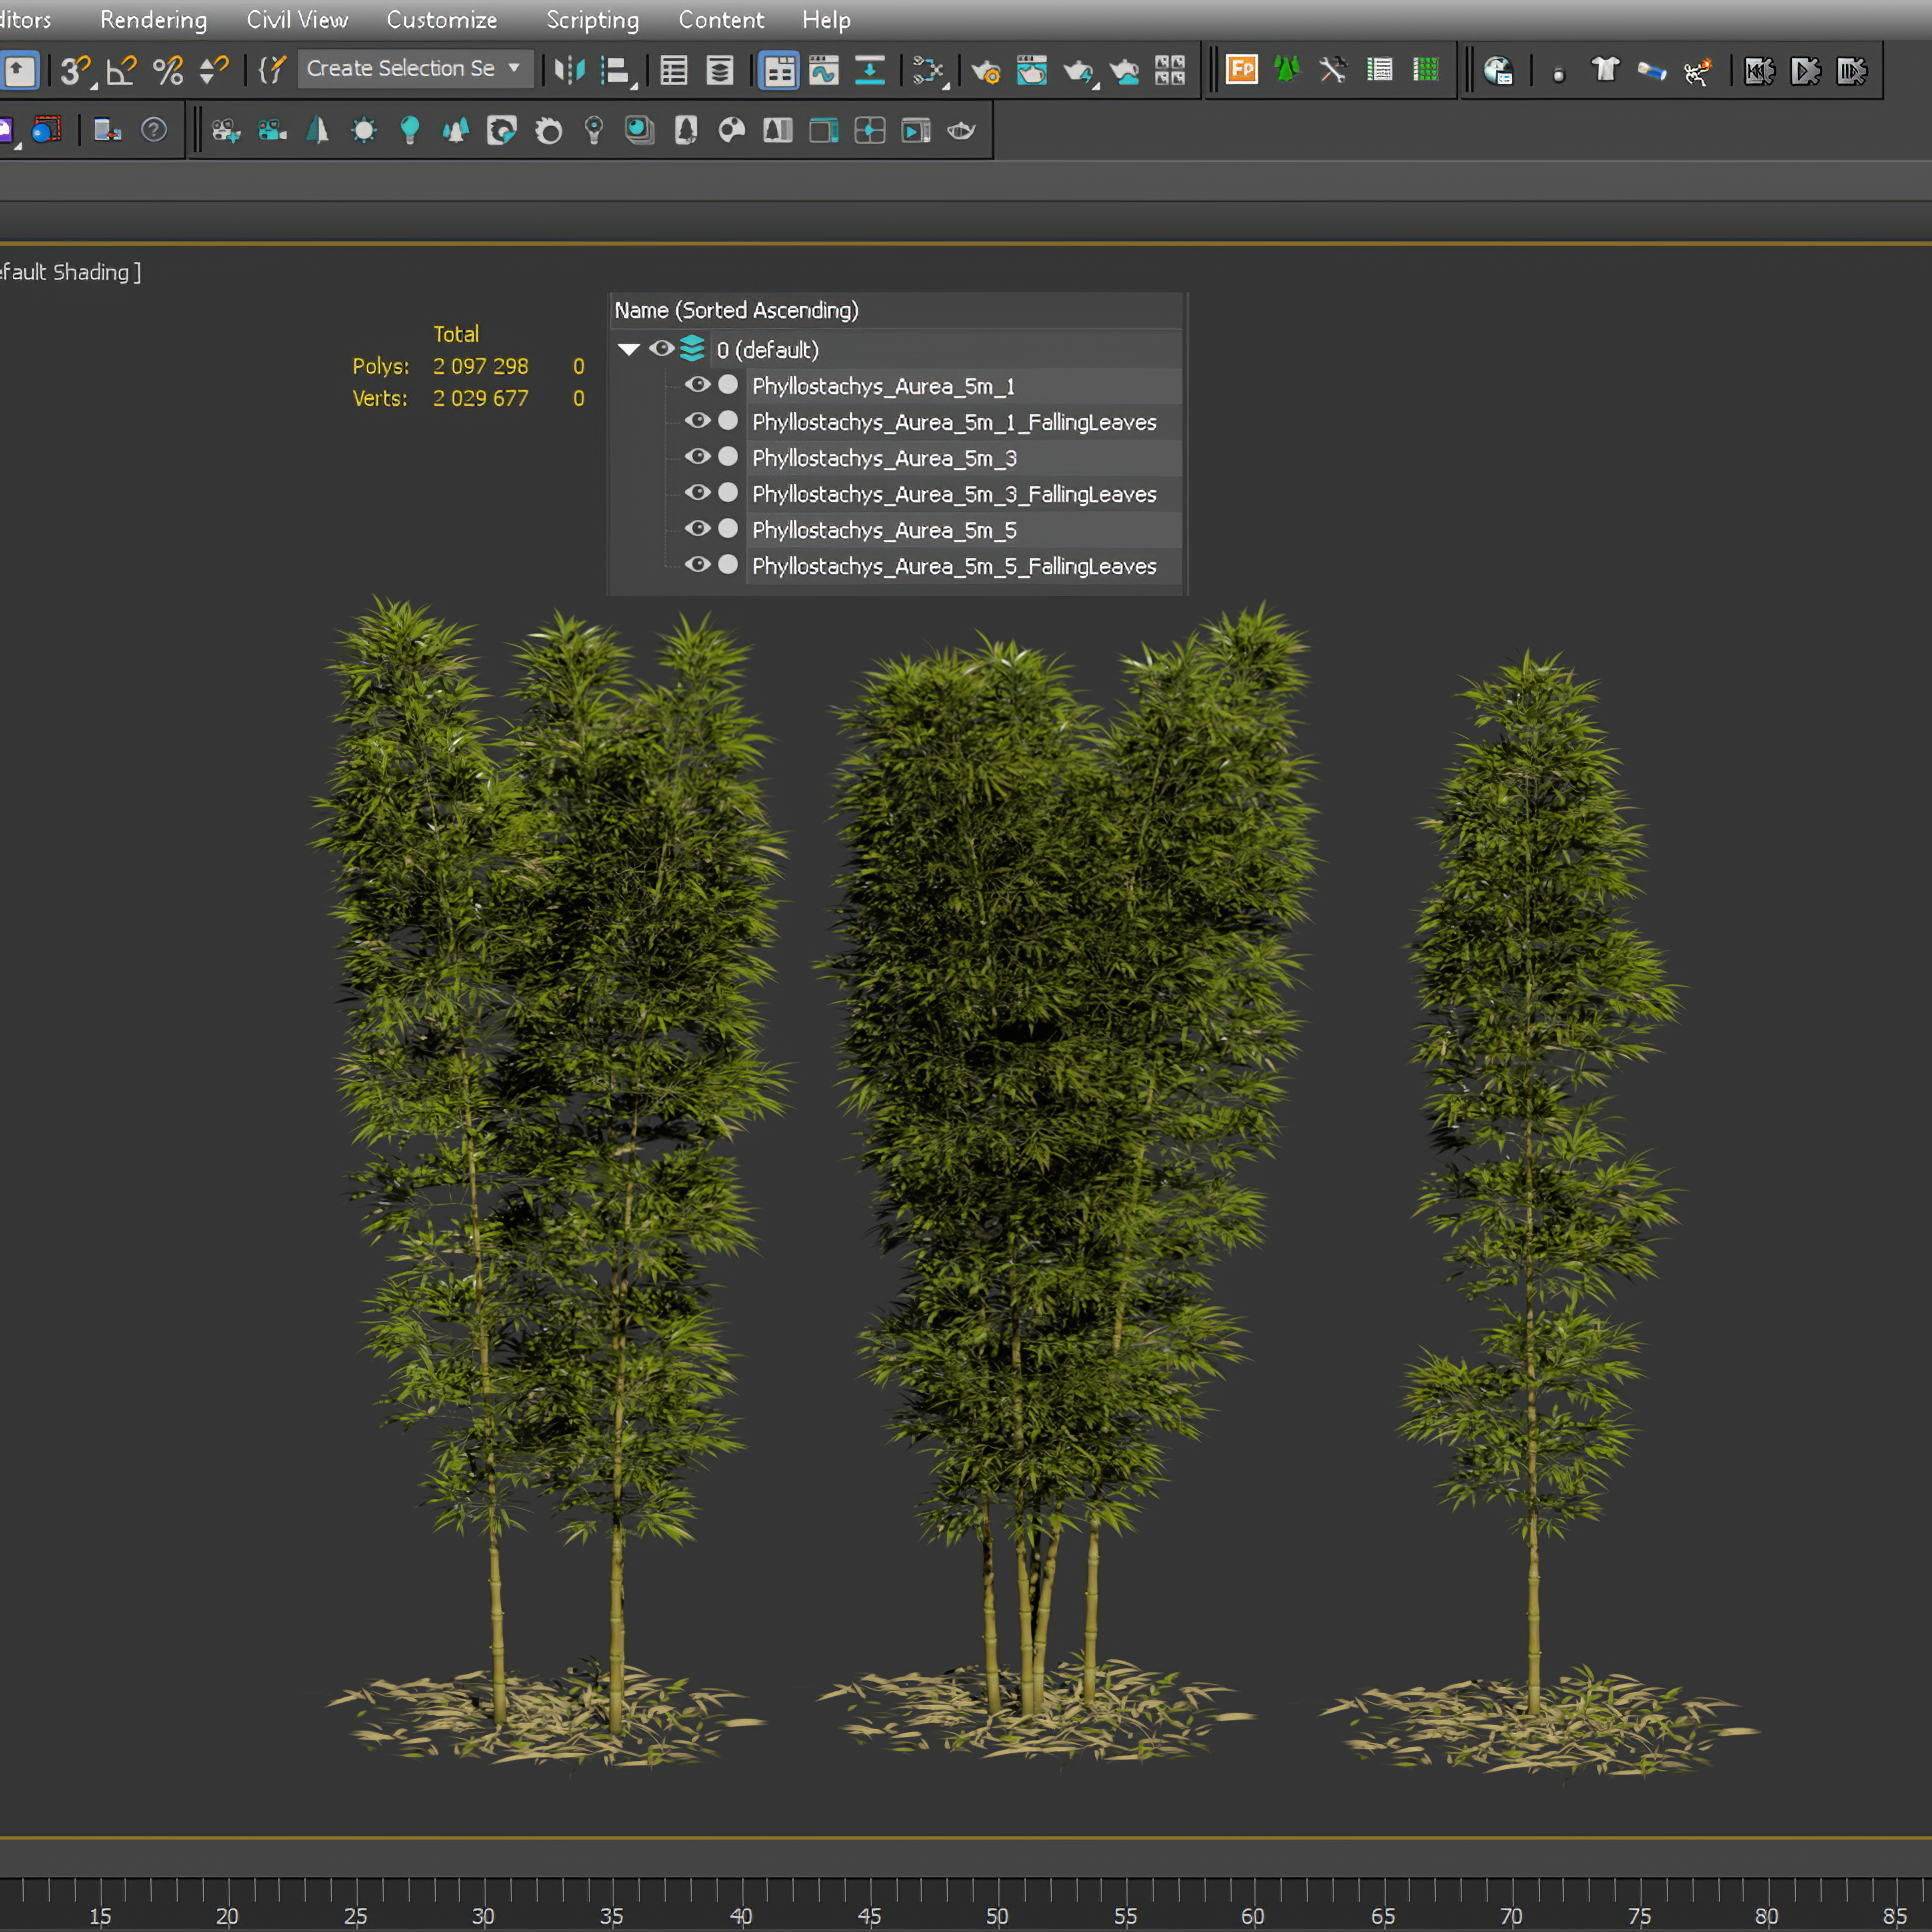Click the Mirror tool icon
This screenshot has height=1932, width=1932.
click(569, 70)
